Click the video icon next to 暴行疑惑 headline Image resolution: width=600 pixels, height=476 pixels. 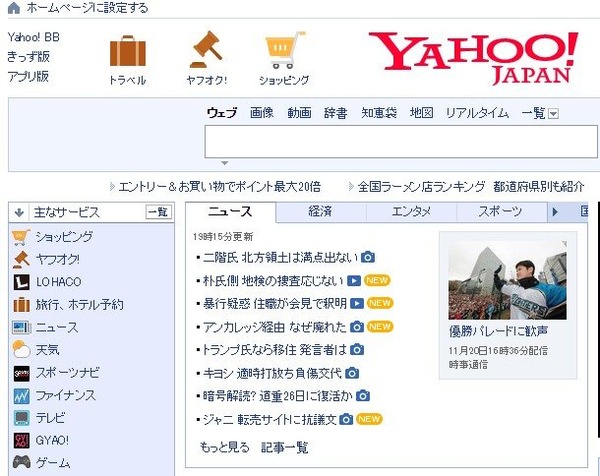pos(357,304)
